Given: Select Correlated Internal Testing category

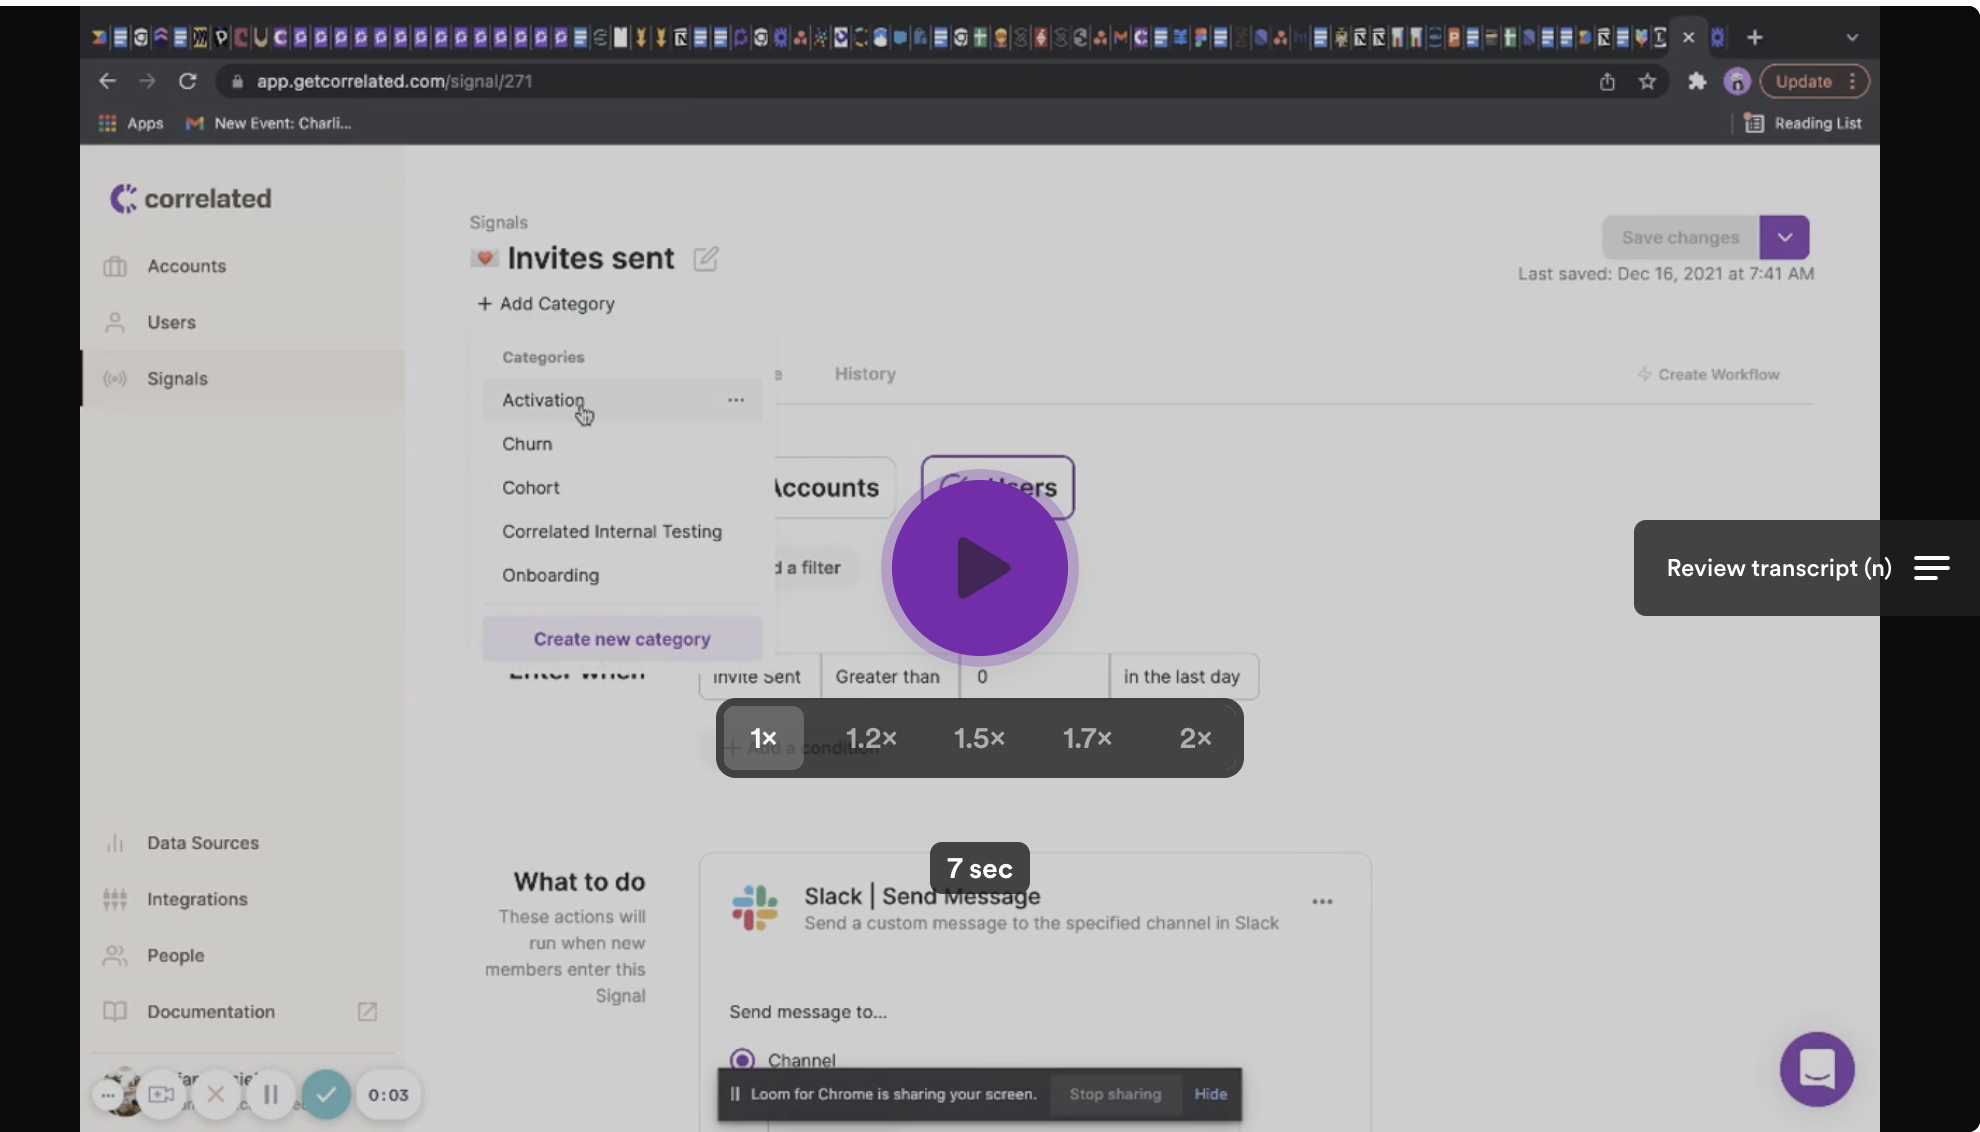Looking at the screenshot, I should [612, 532].
